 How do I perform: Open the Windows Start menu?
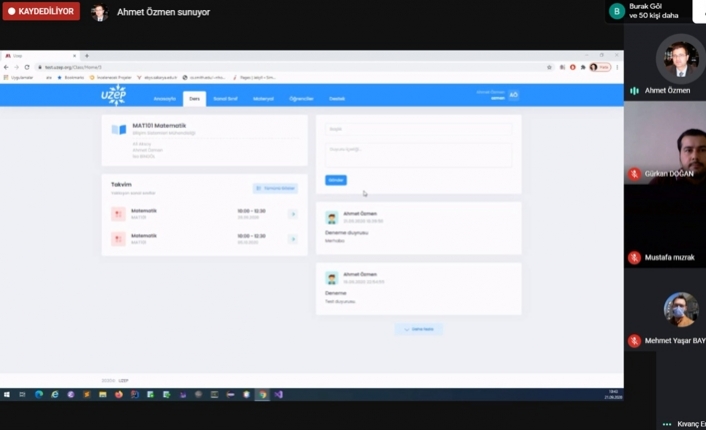[7, 394]
